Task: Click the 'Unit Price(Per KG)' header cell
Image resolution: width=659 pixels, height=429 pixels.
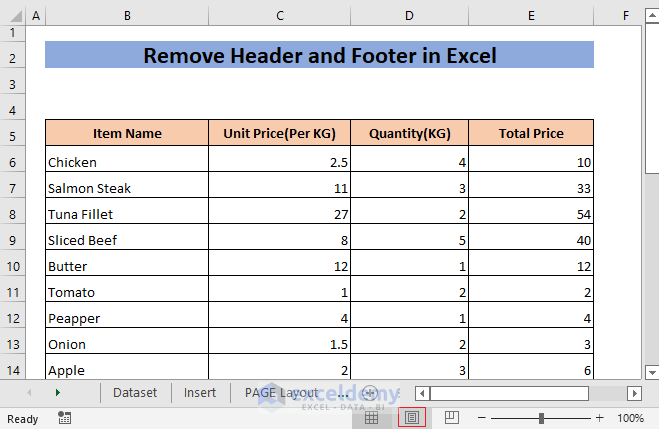Action: tap(279, 133)
